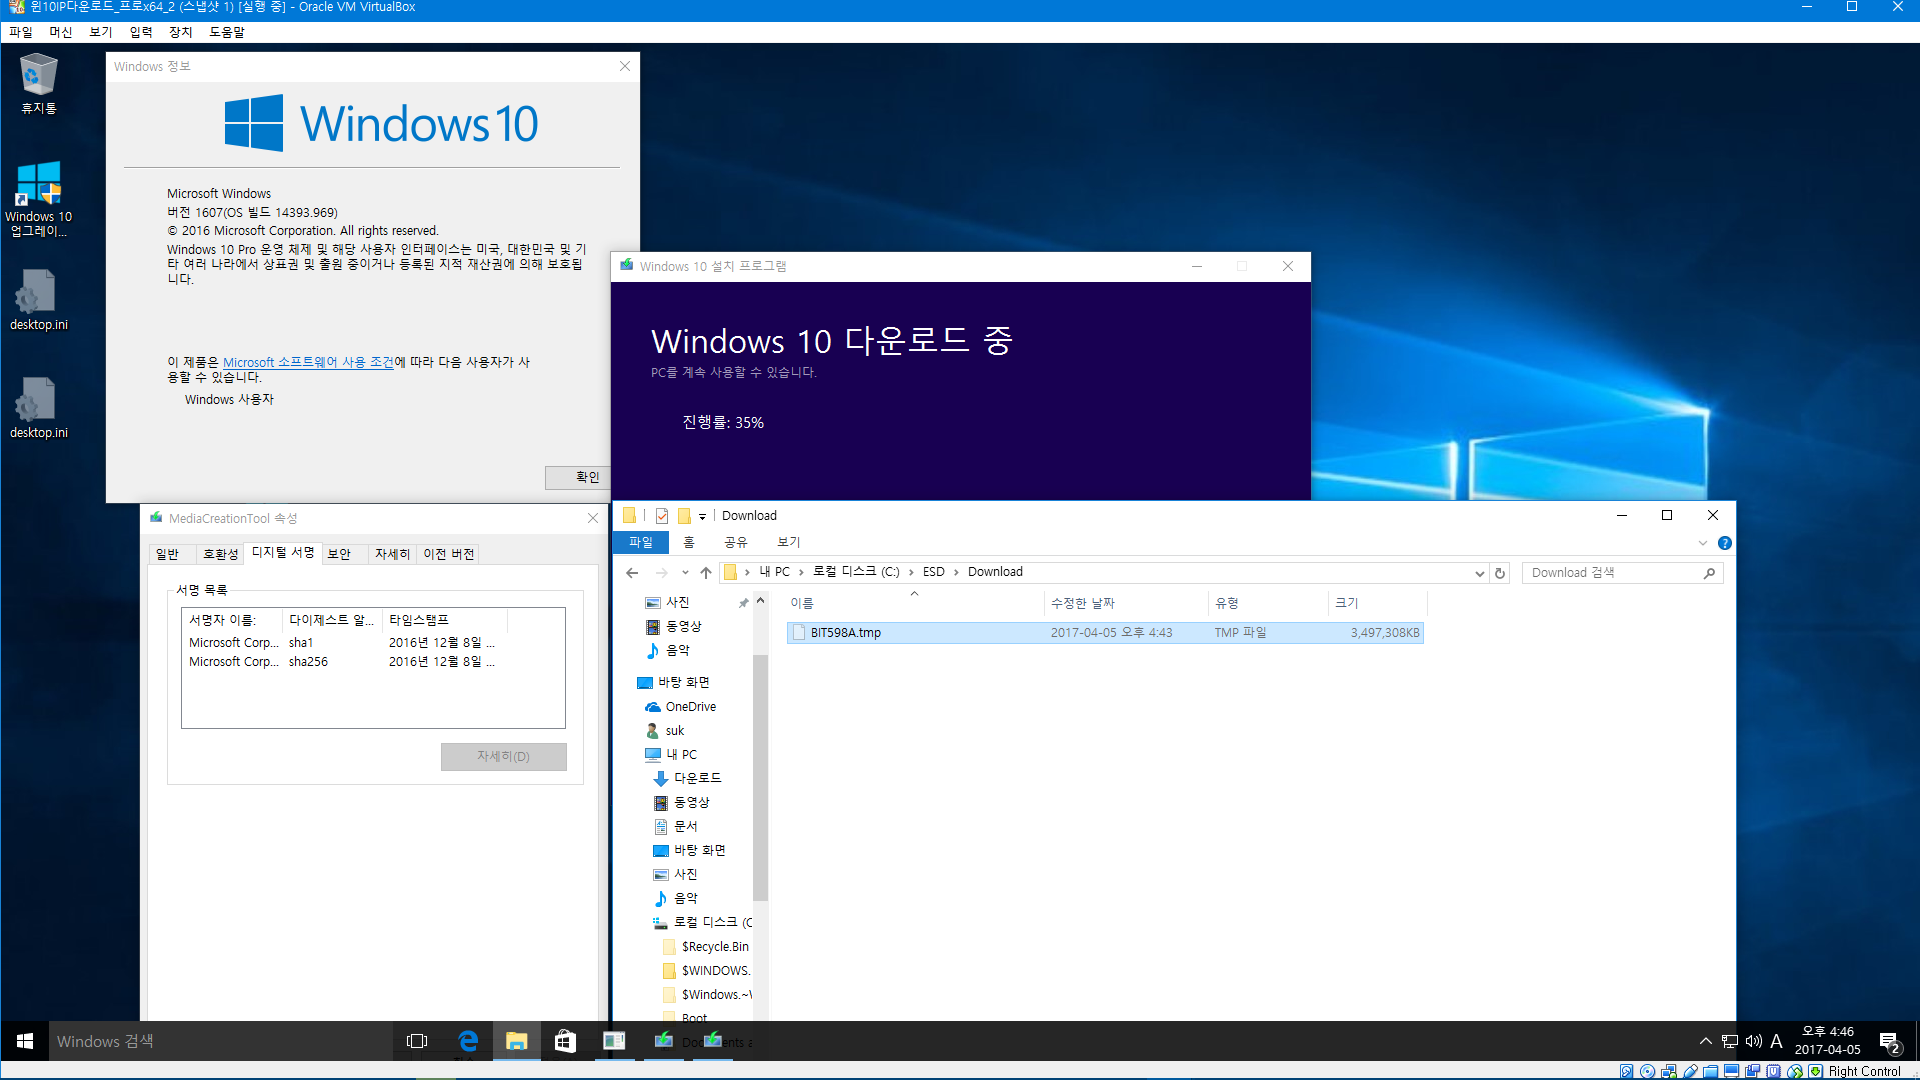Screen dimensions: 1920x1080
Task: Click the Explorer help question mark icon
Action: pyautogui.click(x=1724, y=543)
